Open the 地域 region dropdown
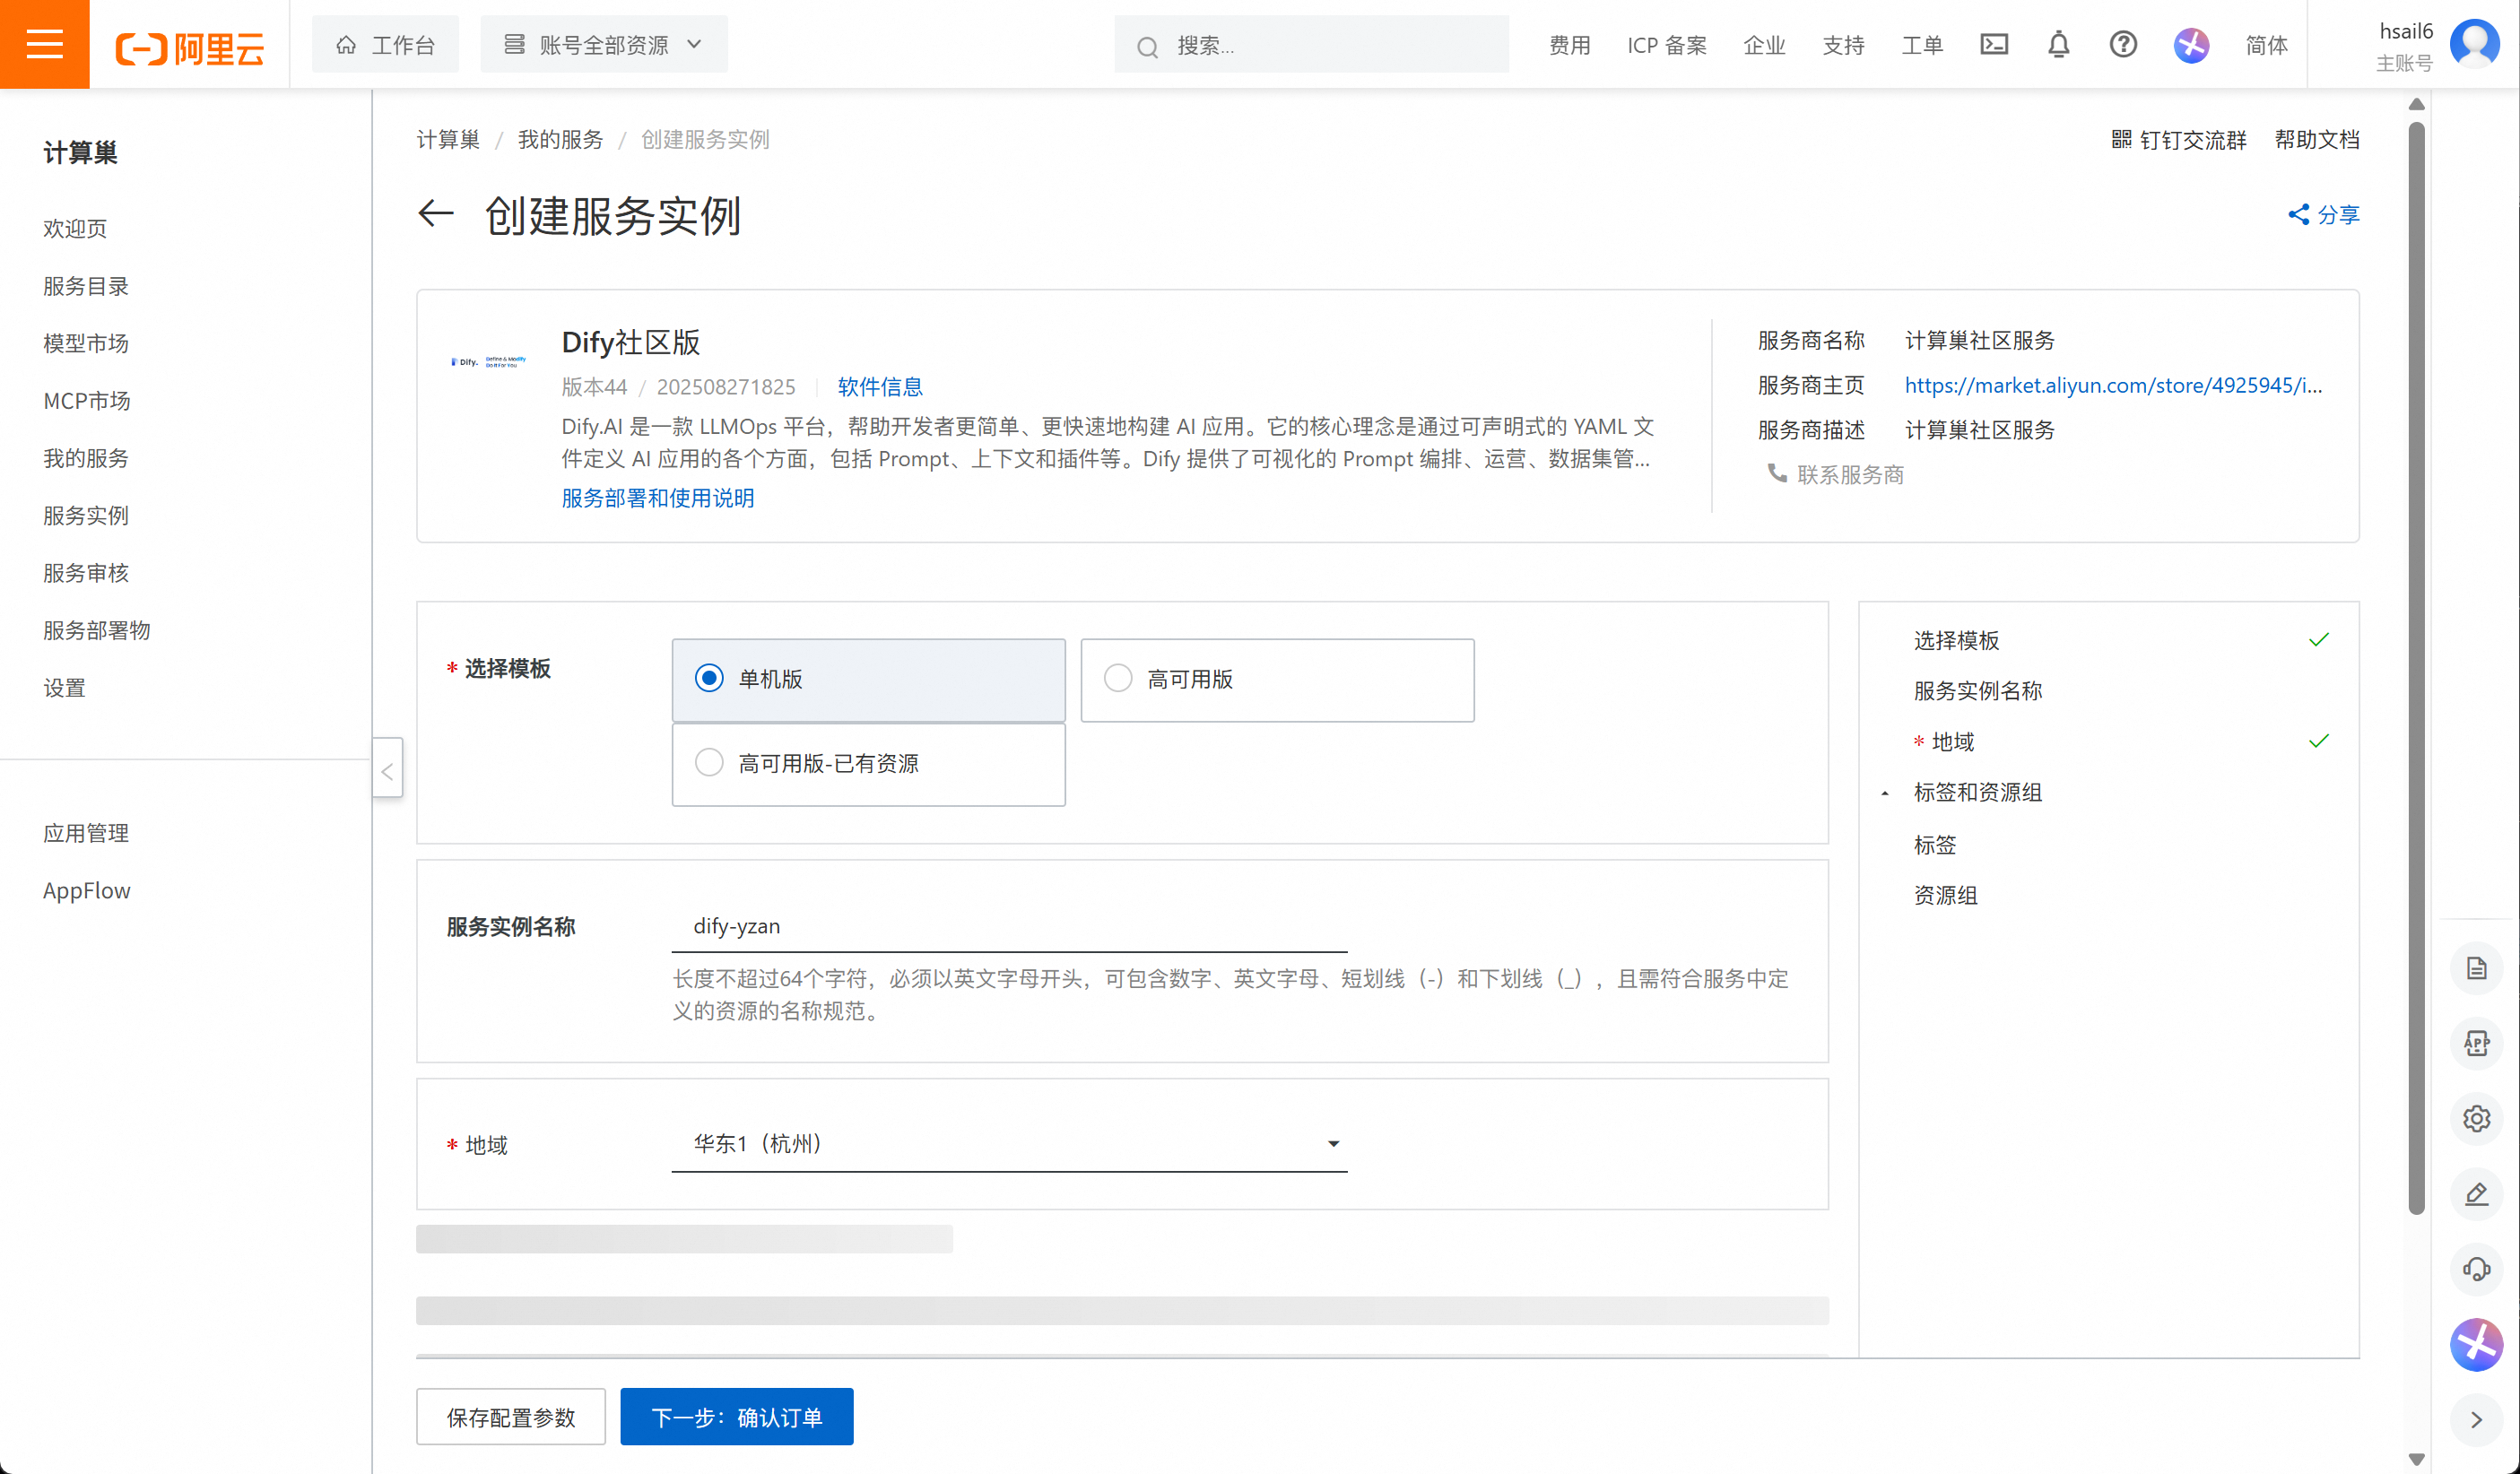The image size is (2520, 1474). (x=1009, y=1143)
